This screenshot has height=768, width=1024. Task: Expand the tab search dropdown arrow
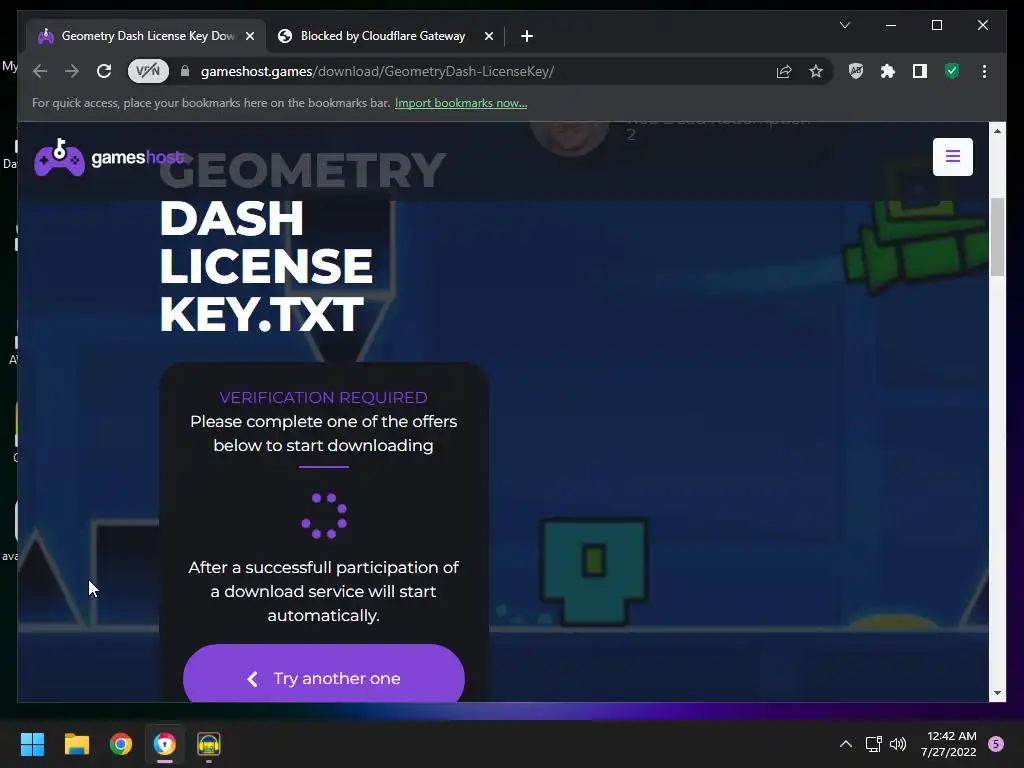pyautogui.click(x=844, y=25)
